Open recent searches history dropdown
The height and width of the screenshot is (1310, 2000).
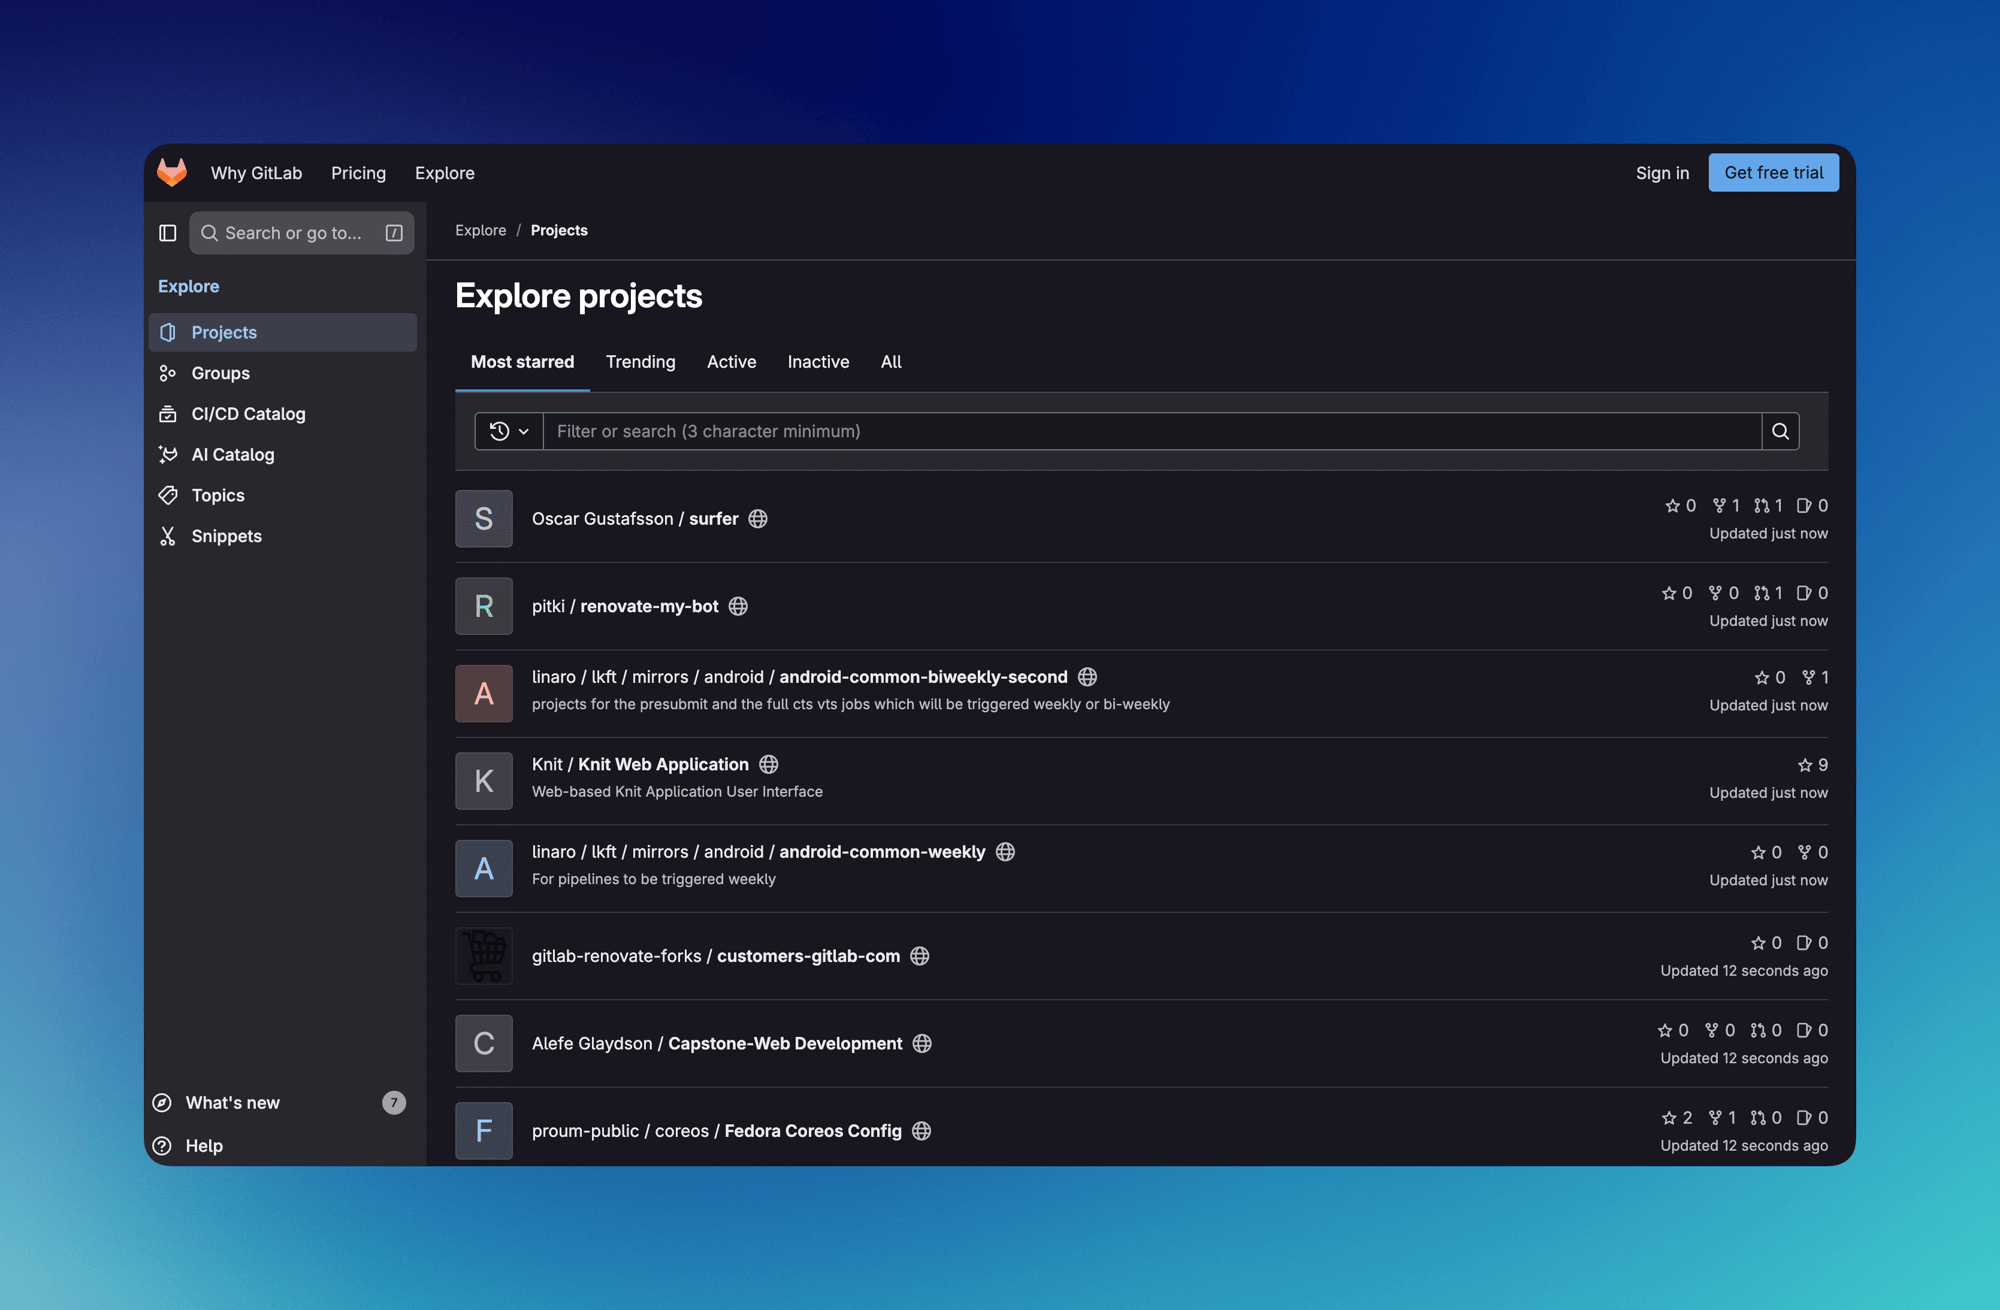[x=509, y=431]
